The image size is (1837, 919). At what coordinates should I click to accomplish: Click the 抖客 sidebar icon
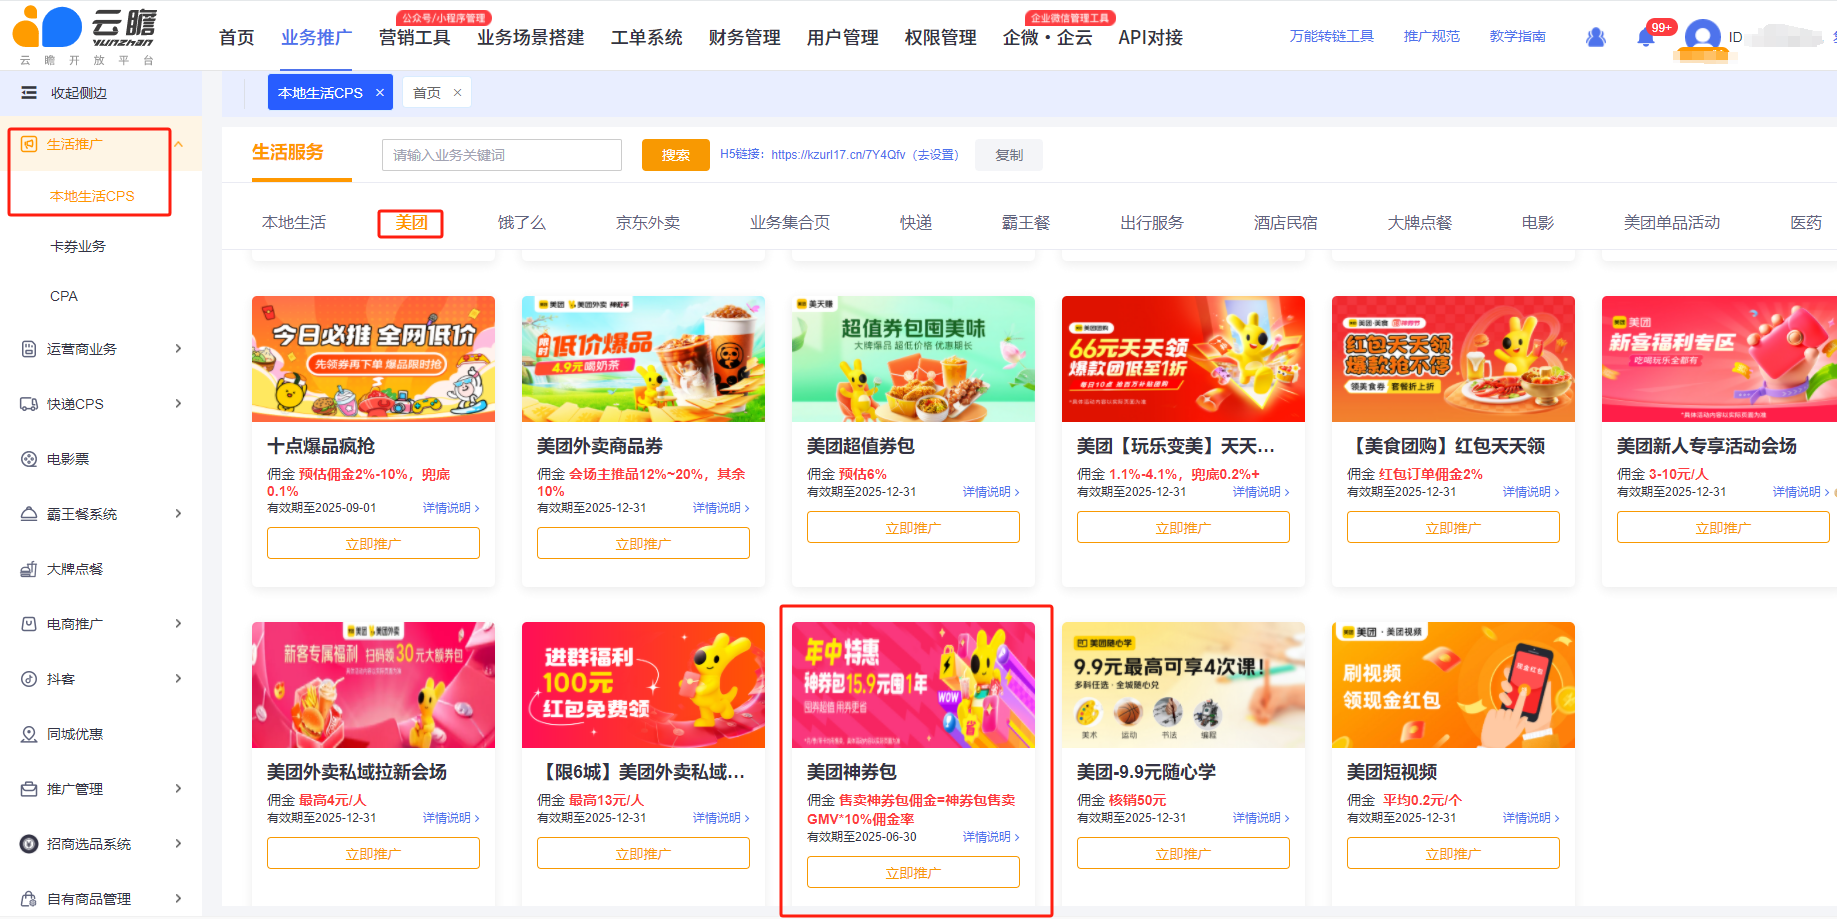(x=29, y=679)
